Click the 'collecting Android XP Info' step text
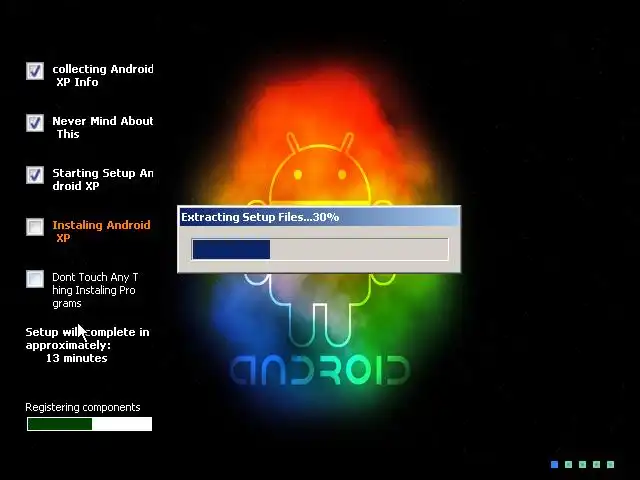Viewport: 640px width, 480px height. [103, 76]
